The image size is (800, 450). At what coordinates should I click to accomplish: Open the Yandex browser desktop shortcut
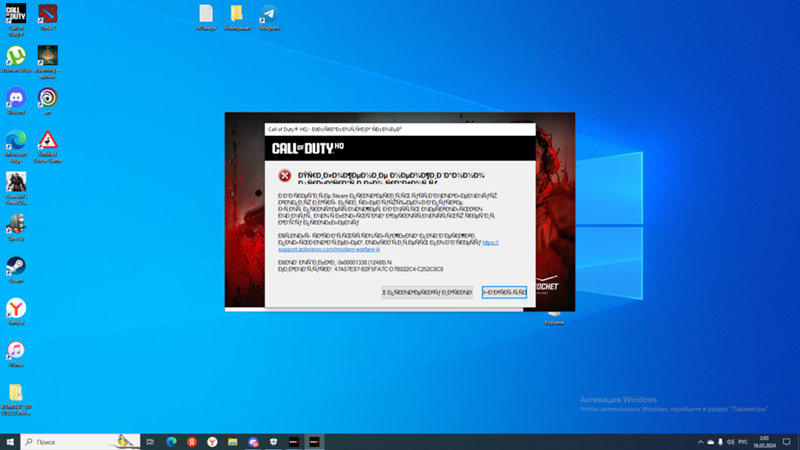click(16, 312)
